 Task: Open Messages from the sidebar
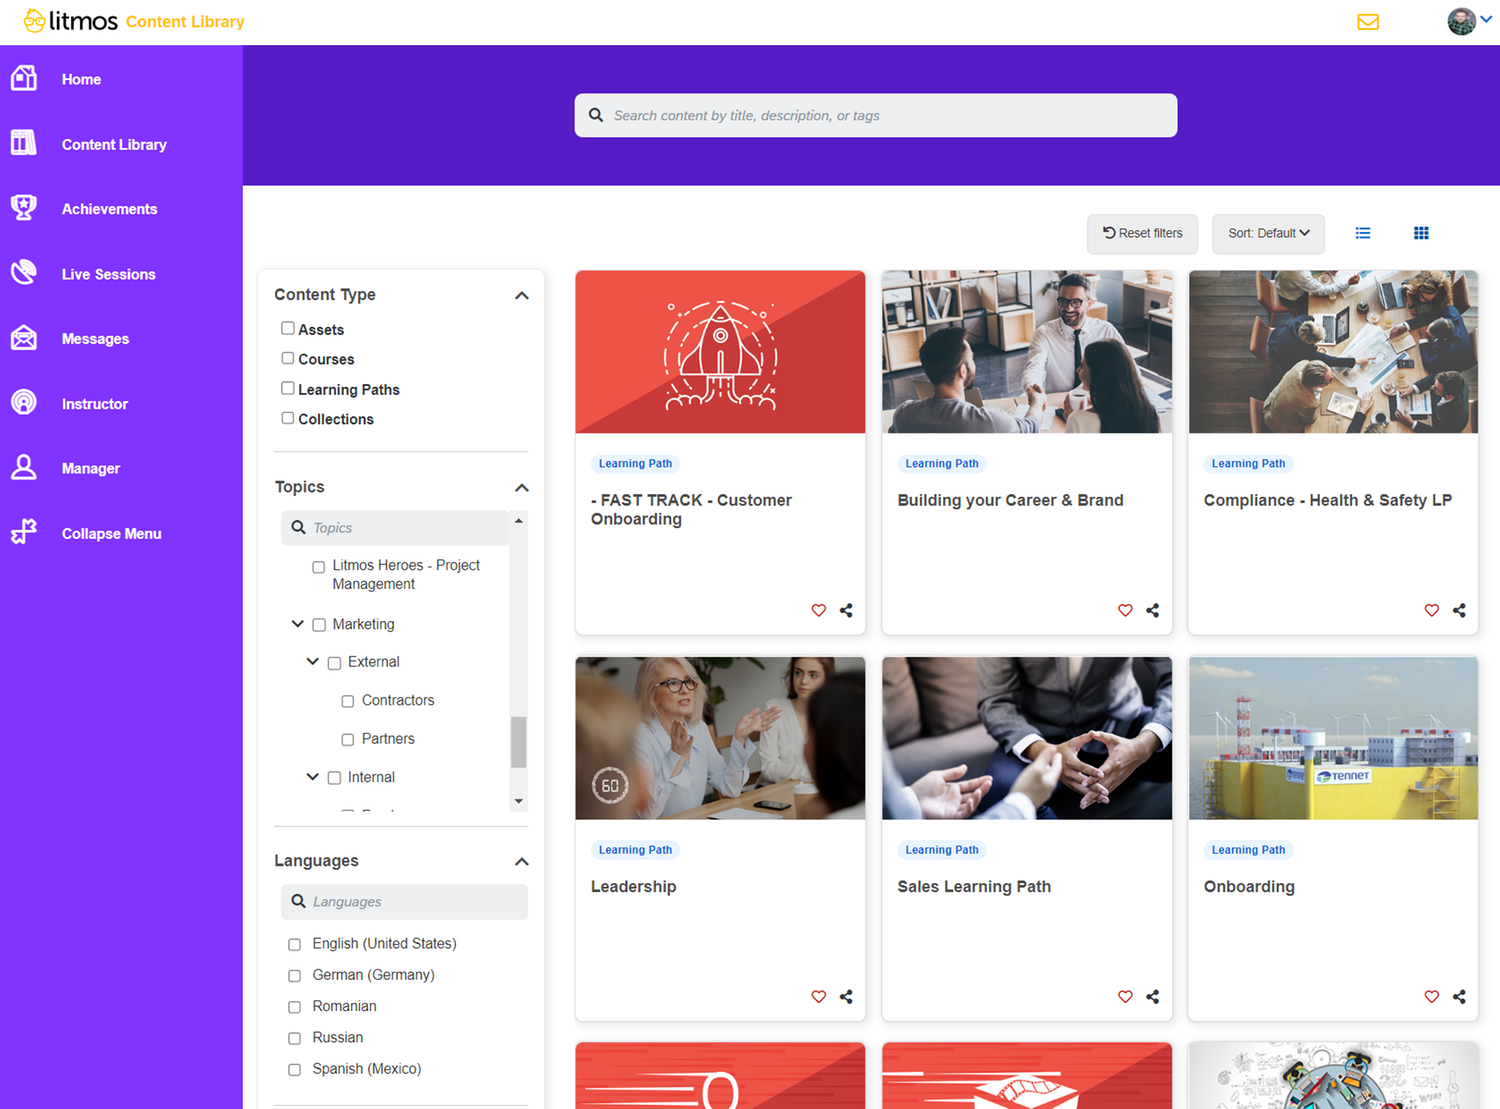[x=95, y=339]
